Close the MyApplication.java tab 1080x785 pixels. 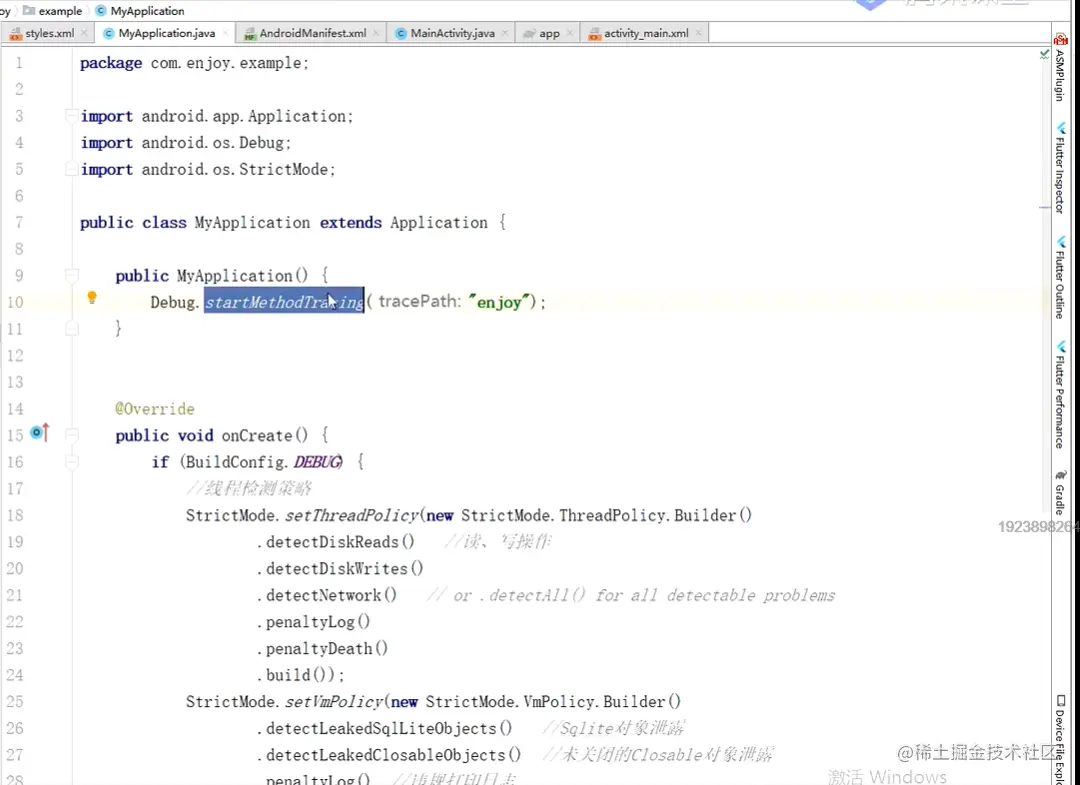[x=225, y=32]
